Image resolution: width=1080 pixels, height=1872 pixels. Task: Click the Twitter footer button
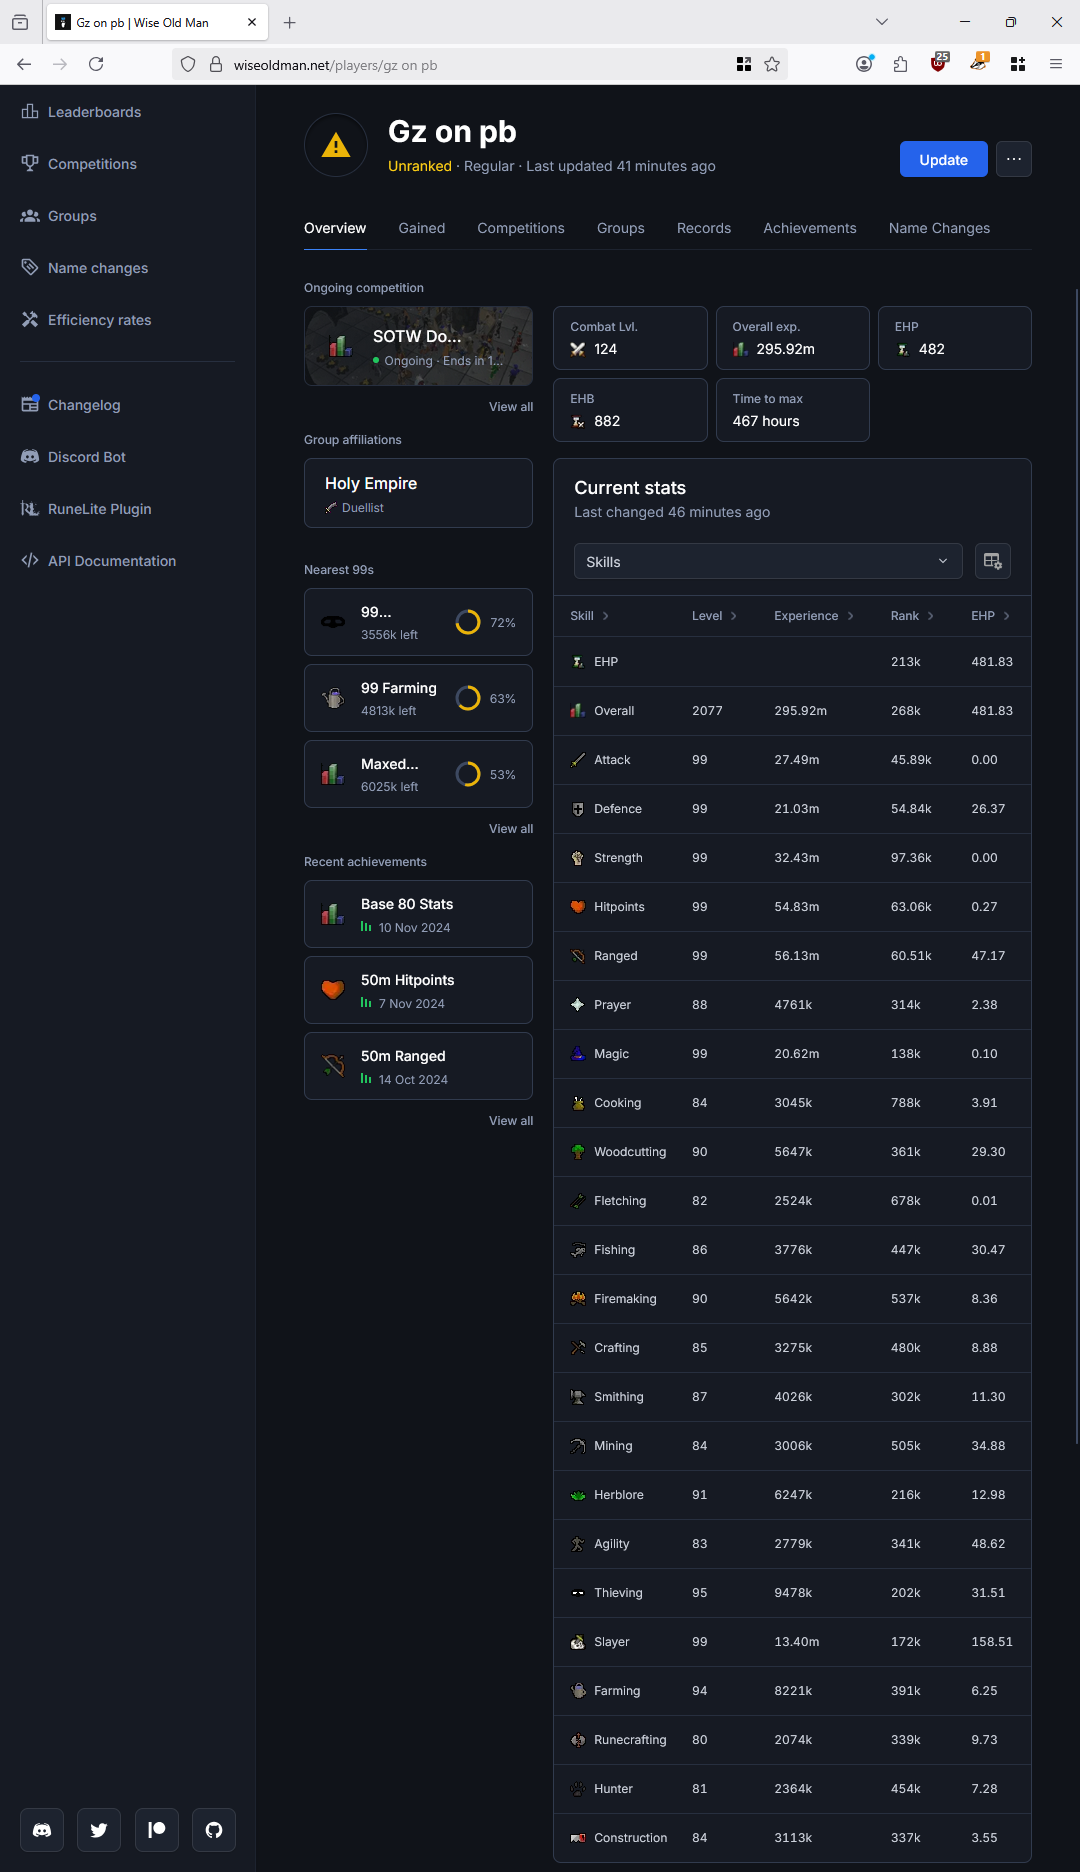tap(99, 1830)
